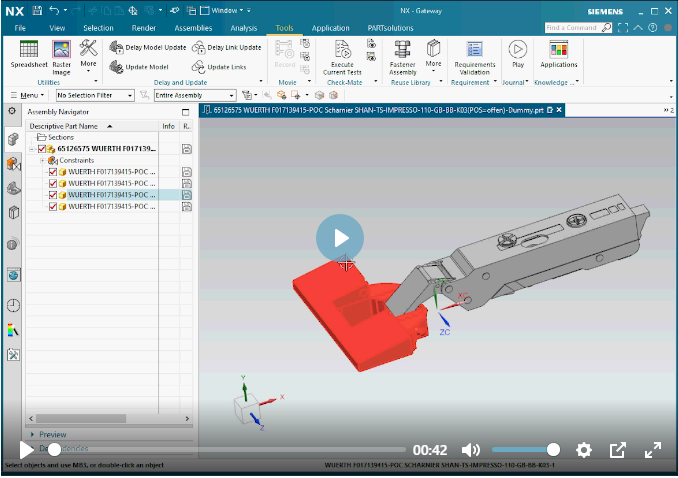Open the No Selection Filter dropdown
The height and width of the screenshot is (478, 678).
pyautogui.click(x=95, y=95)
